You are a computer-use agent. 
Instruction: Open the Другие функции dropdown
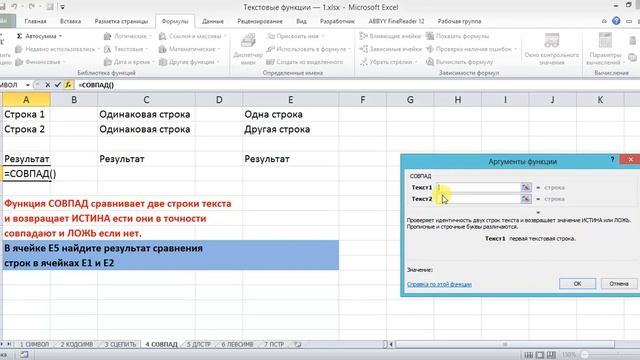pyautogui.click(x=189, y=62)
